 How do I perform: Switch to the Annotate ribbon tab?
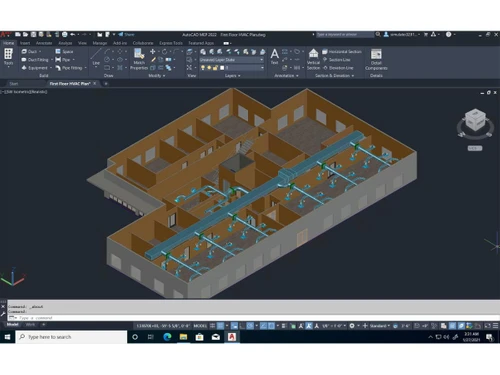(x=44, y=43)
